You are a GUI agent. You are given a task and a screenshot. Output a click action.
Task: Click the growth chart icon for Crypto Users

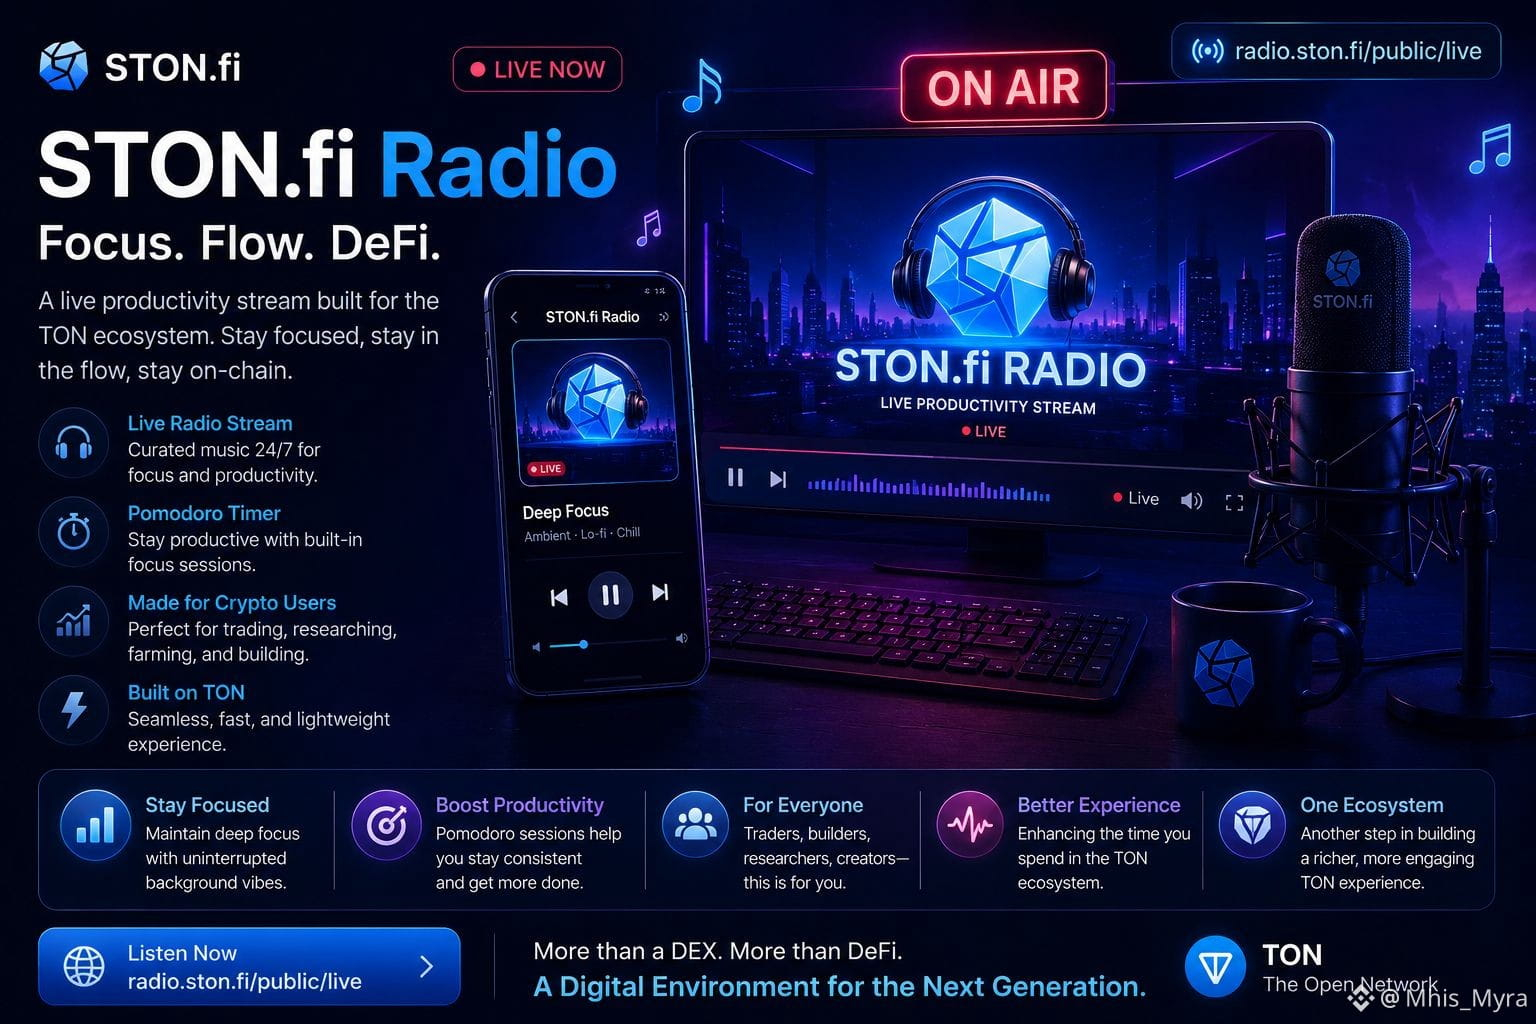coord(73,621)
